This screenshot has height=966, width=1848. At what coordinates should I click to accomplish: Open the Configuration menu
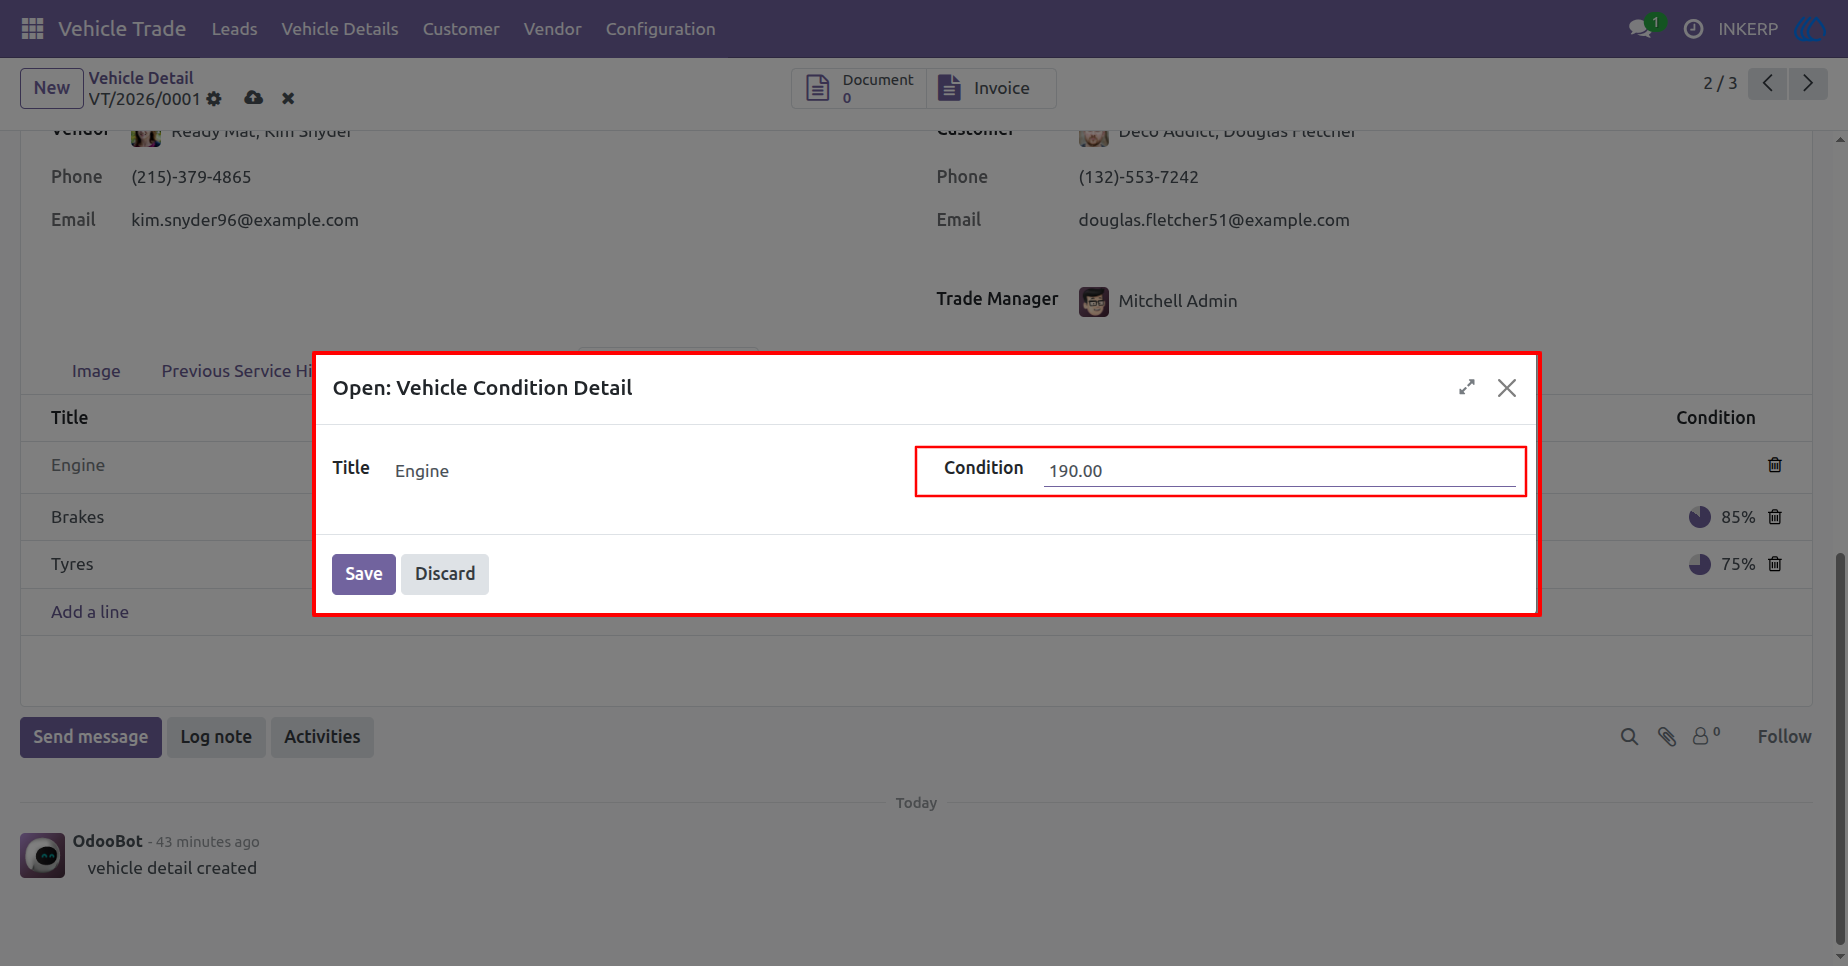click(661, 29)
